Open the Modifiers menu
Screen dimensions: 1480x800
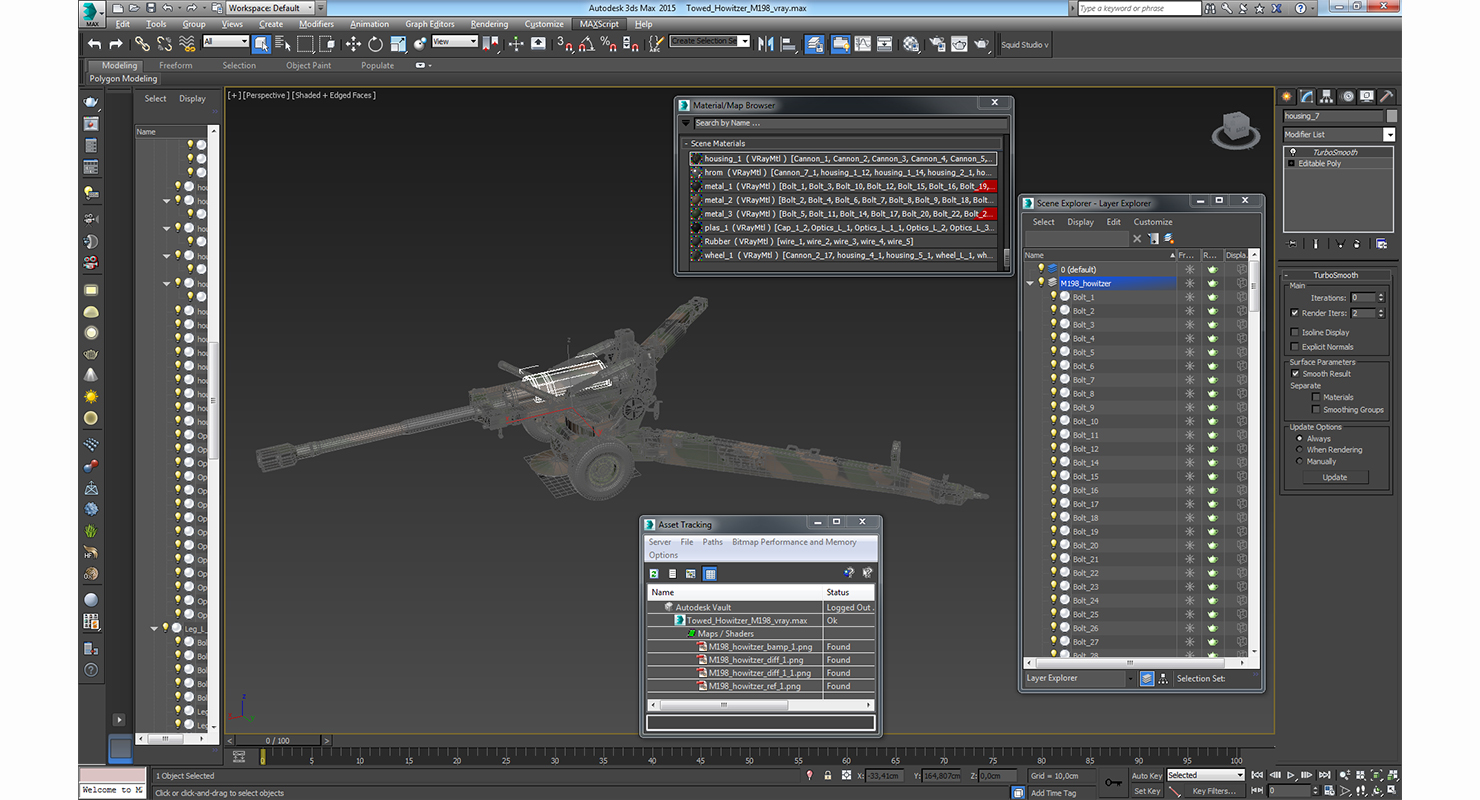[x=317, y=24]
